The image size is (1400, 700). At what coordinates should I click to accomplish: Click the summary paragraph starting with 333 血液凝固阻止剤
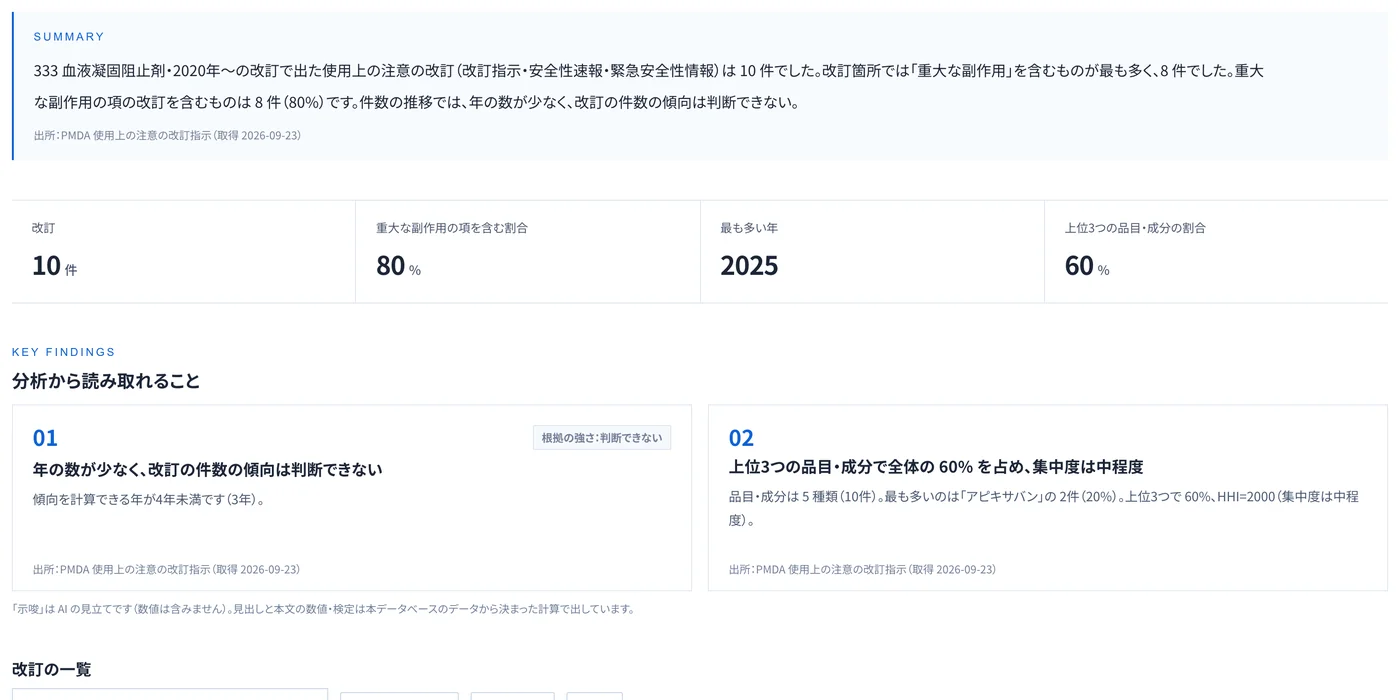pyautogui.click(x=649, y=86)
